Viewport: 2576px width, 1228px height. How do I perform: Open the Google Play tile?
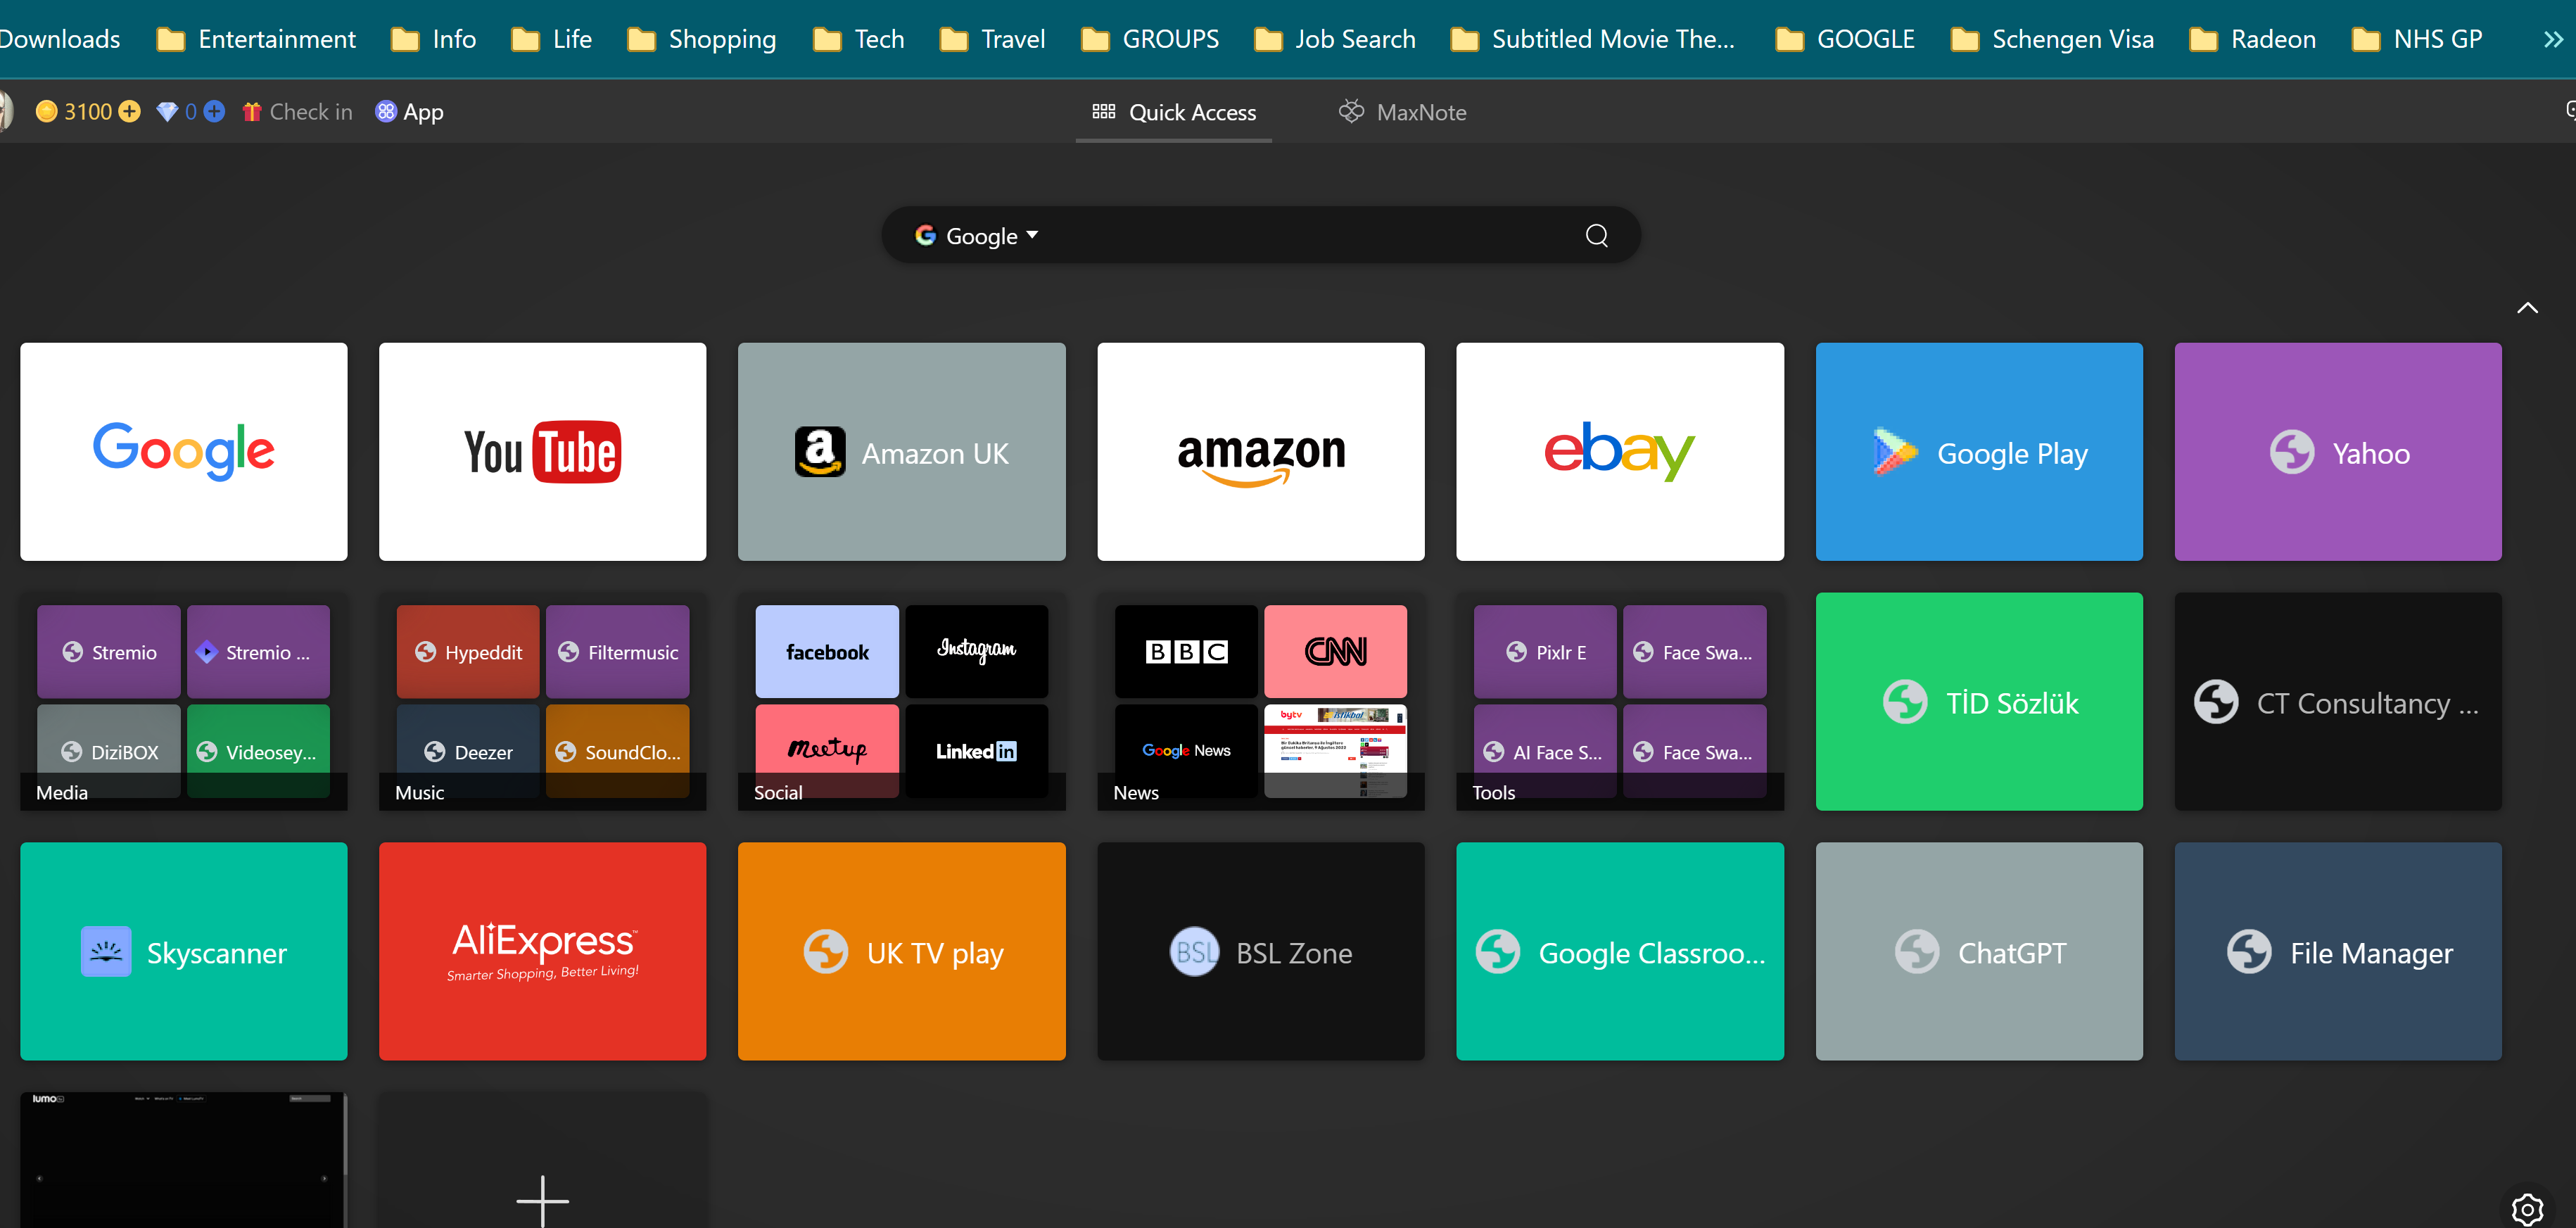tap(1978, 451)
